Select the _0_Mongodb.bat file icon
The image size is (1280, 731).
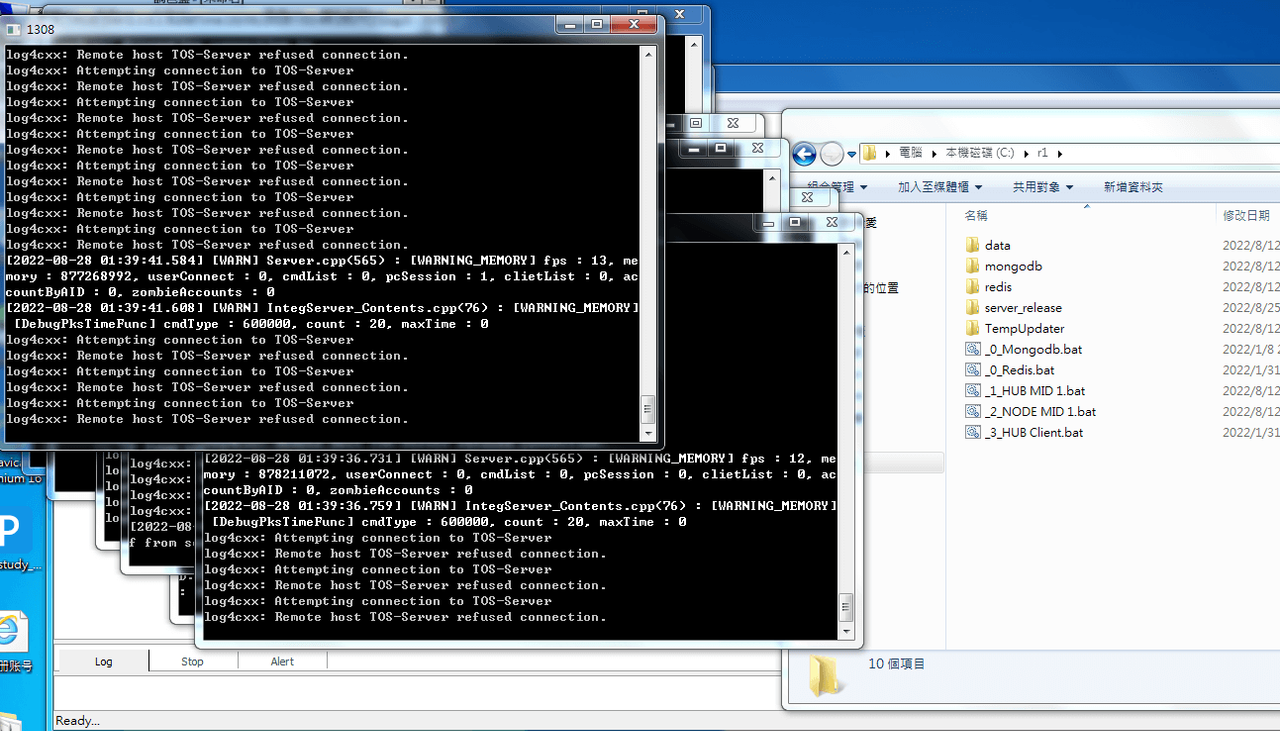click(973, 349)
